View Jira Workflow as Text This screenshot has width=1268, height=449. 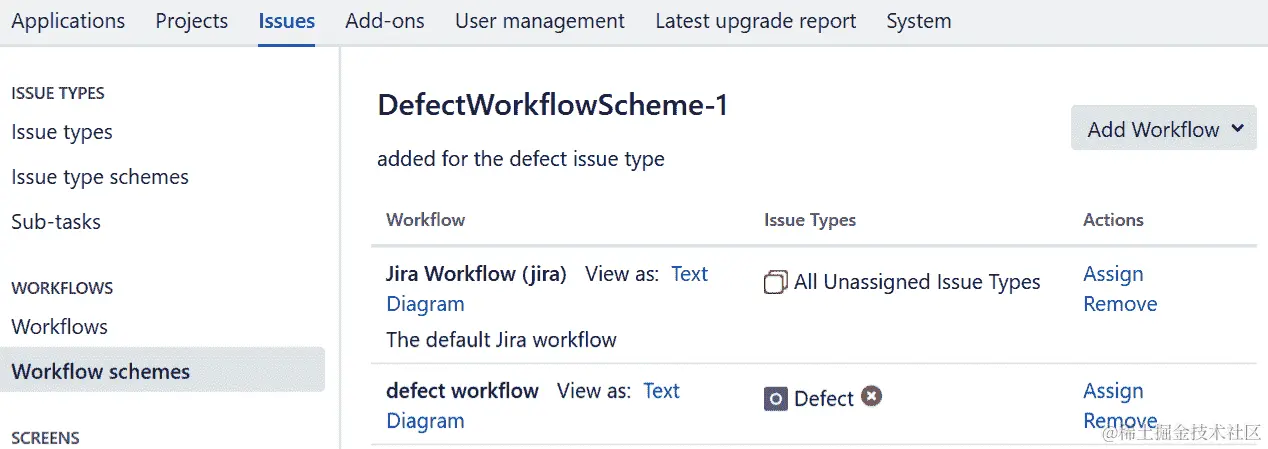(x=689, y=274)
